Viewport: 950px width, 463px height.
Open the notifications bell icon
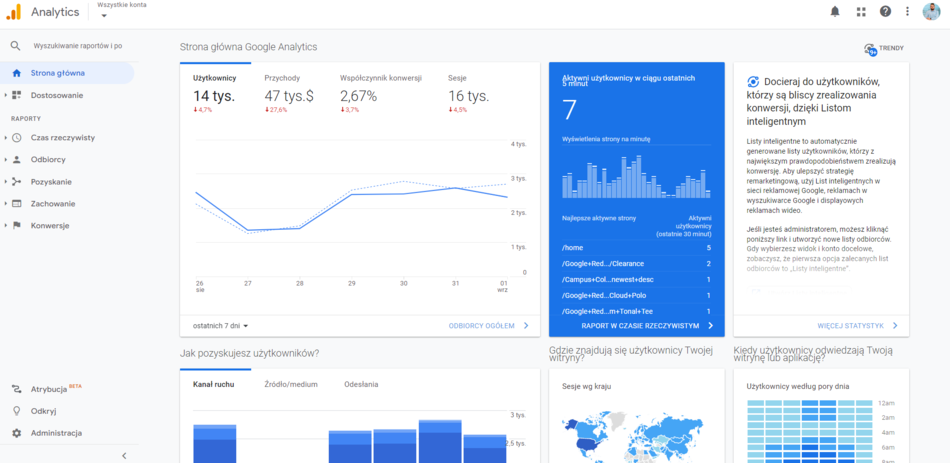click(x=835, y=12)
